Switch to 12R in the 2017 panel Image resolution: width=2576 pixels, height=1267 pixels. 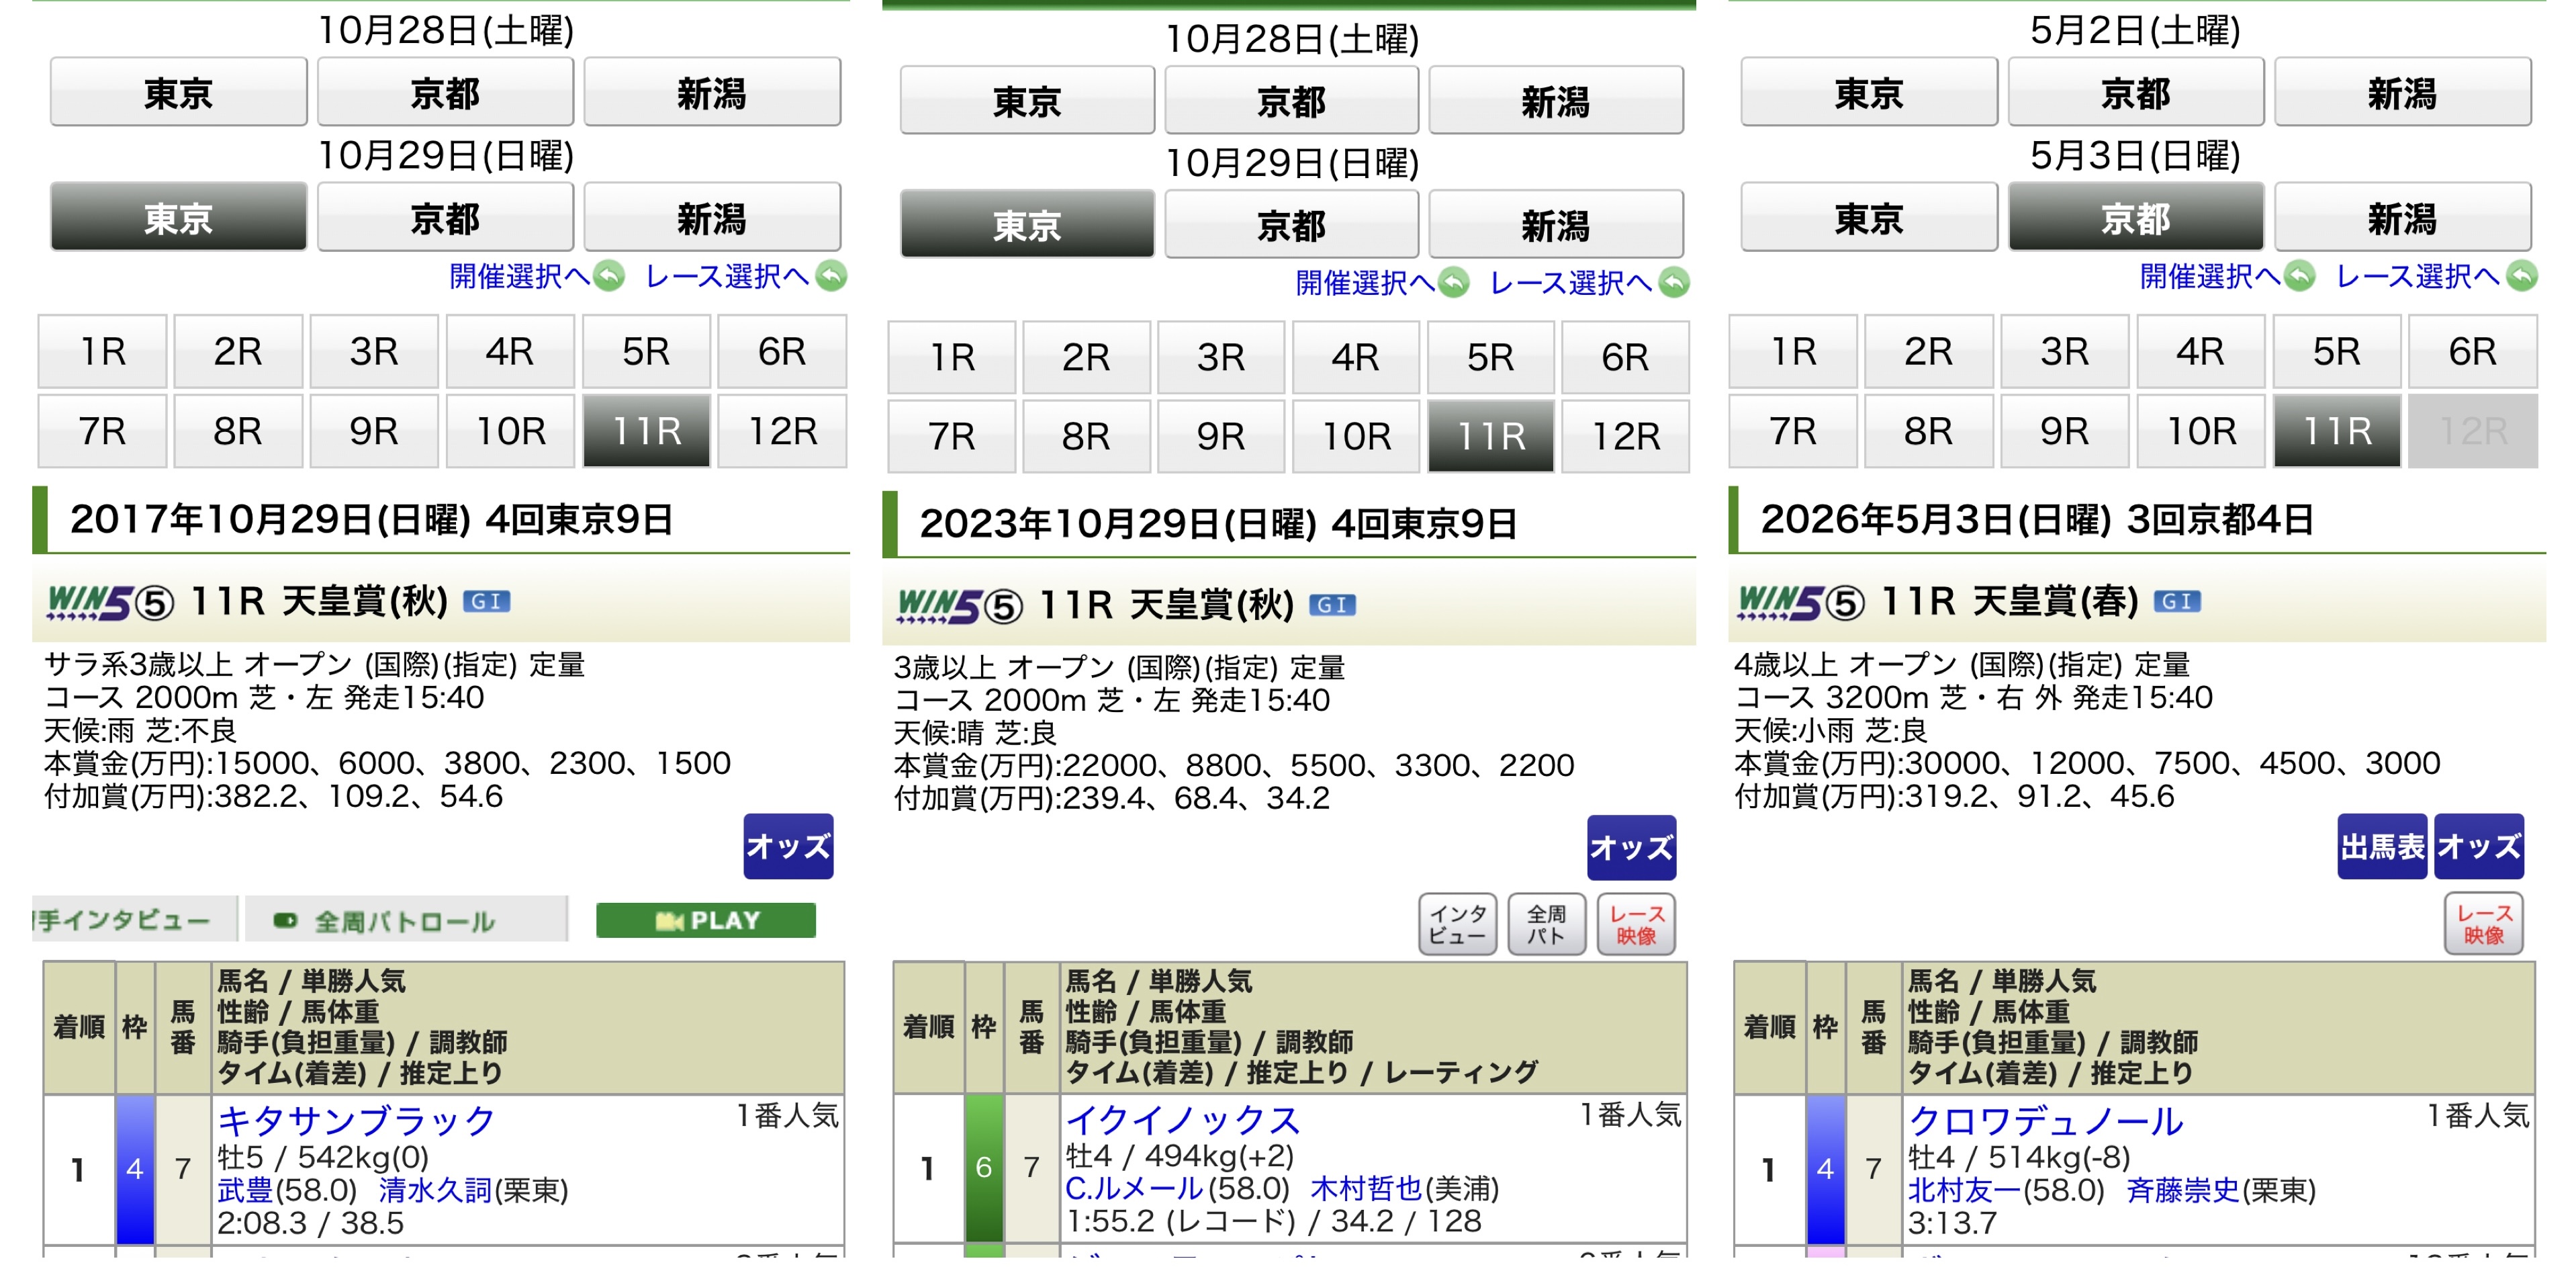[782, 431]
